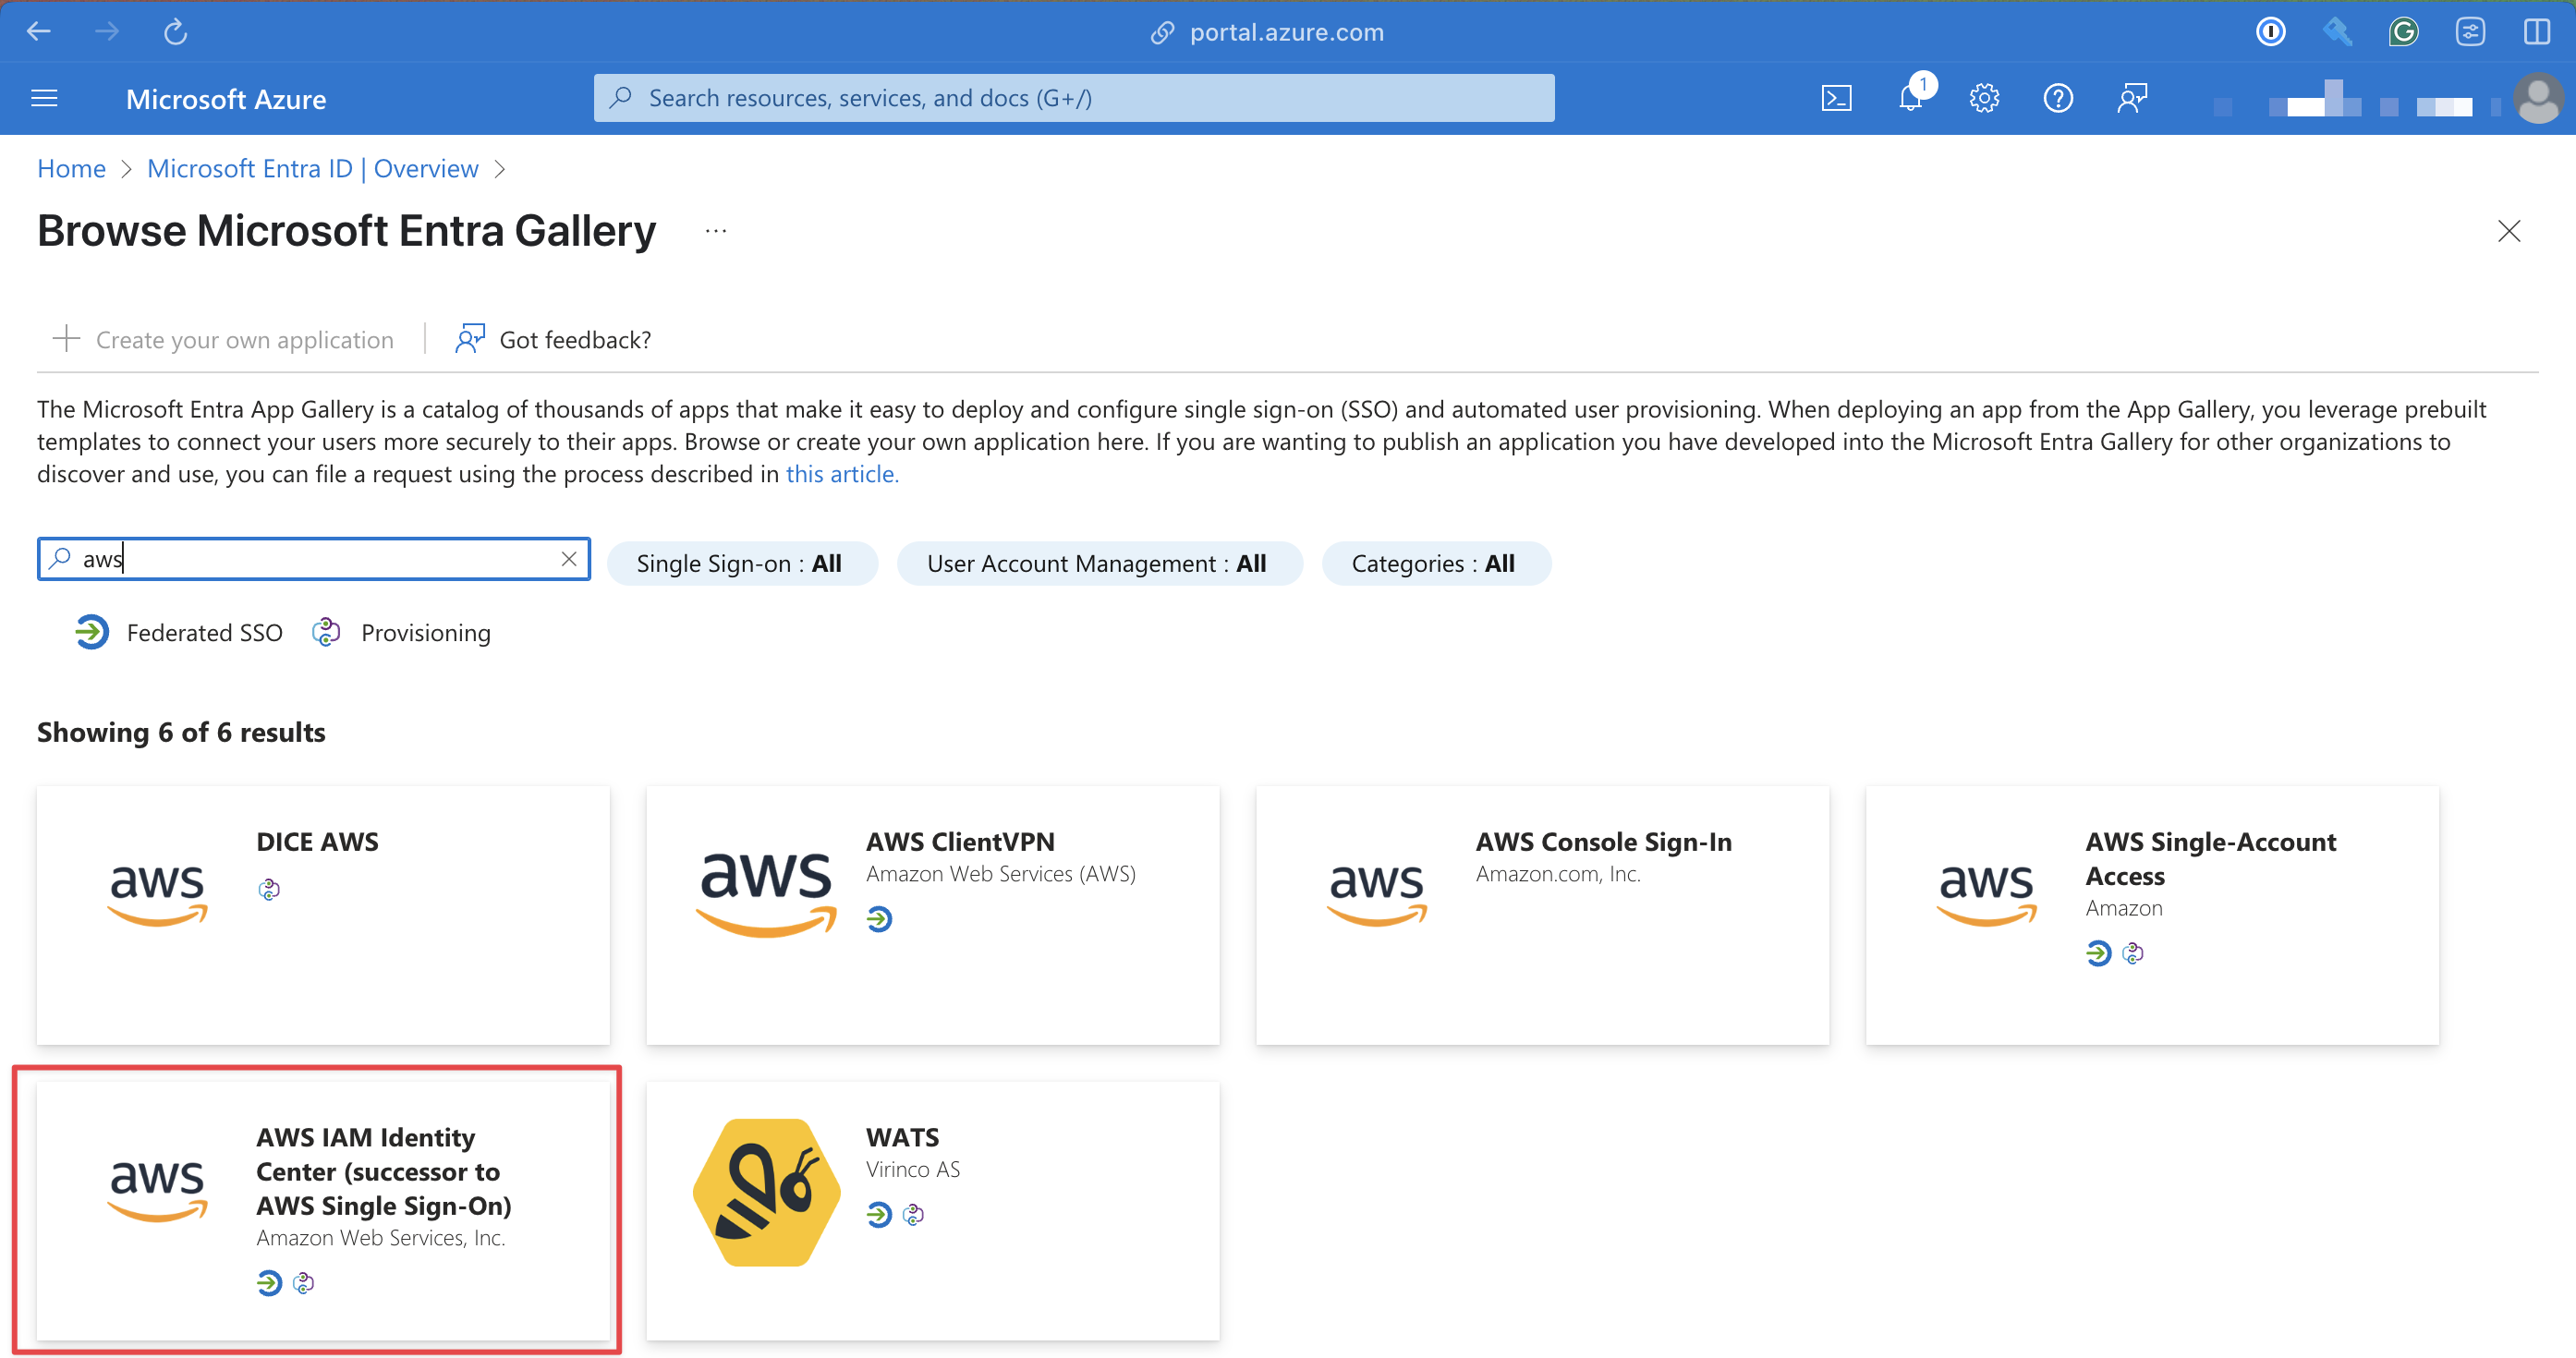Click the 'Showing 6 of 6 results' text
Screen dimensions: 2576x1358
point(181,732)
